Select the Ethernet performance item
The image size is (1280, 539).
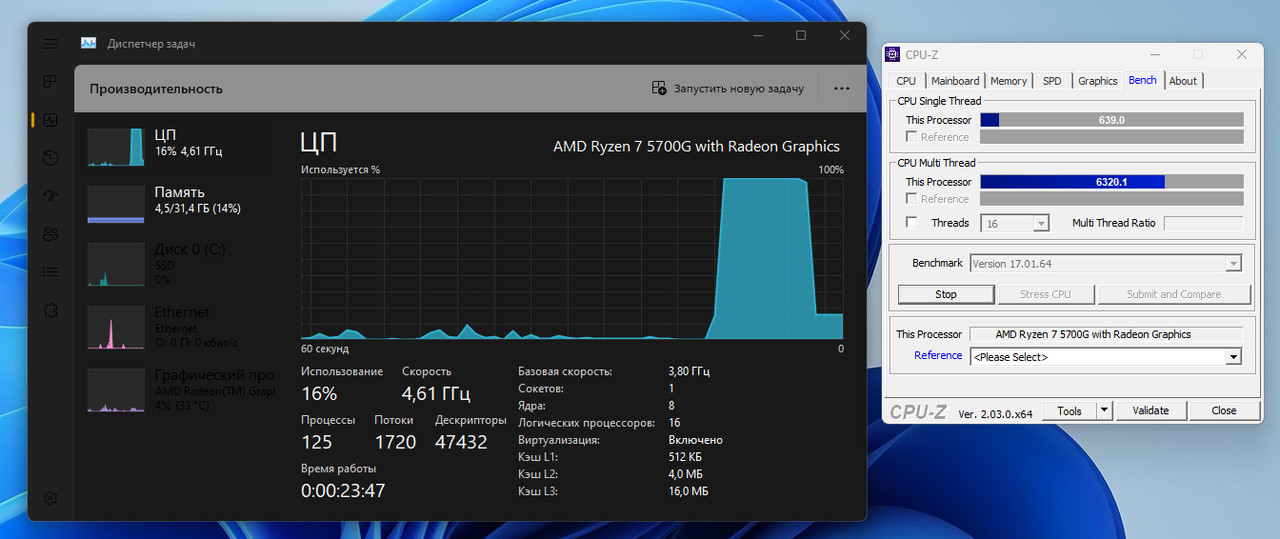click(x=180, y=326)
